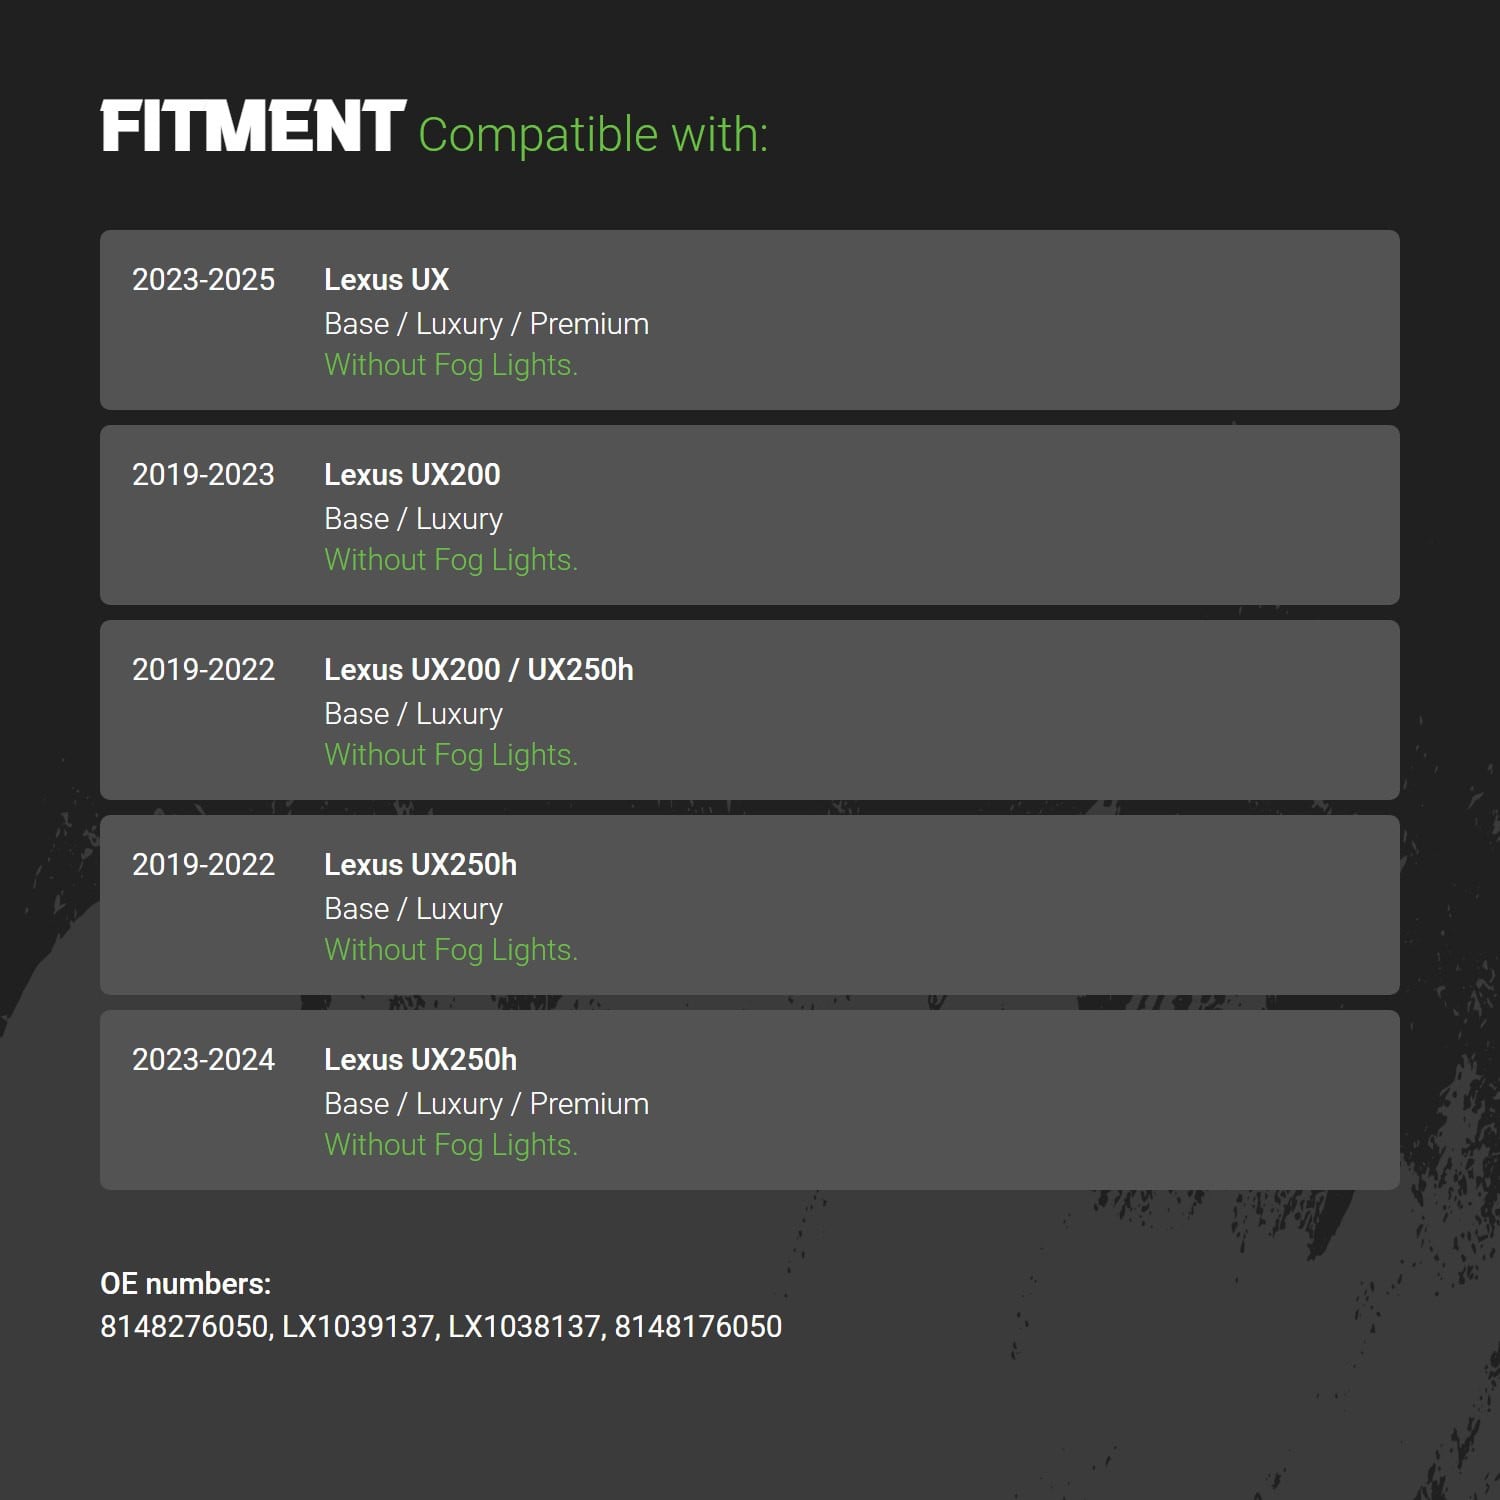This screenshot has width=1500, height=1500.
Task: Click the Lexus UX200 model title
Action: coord(412,474)
